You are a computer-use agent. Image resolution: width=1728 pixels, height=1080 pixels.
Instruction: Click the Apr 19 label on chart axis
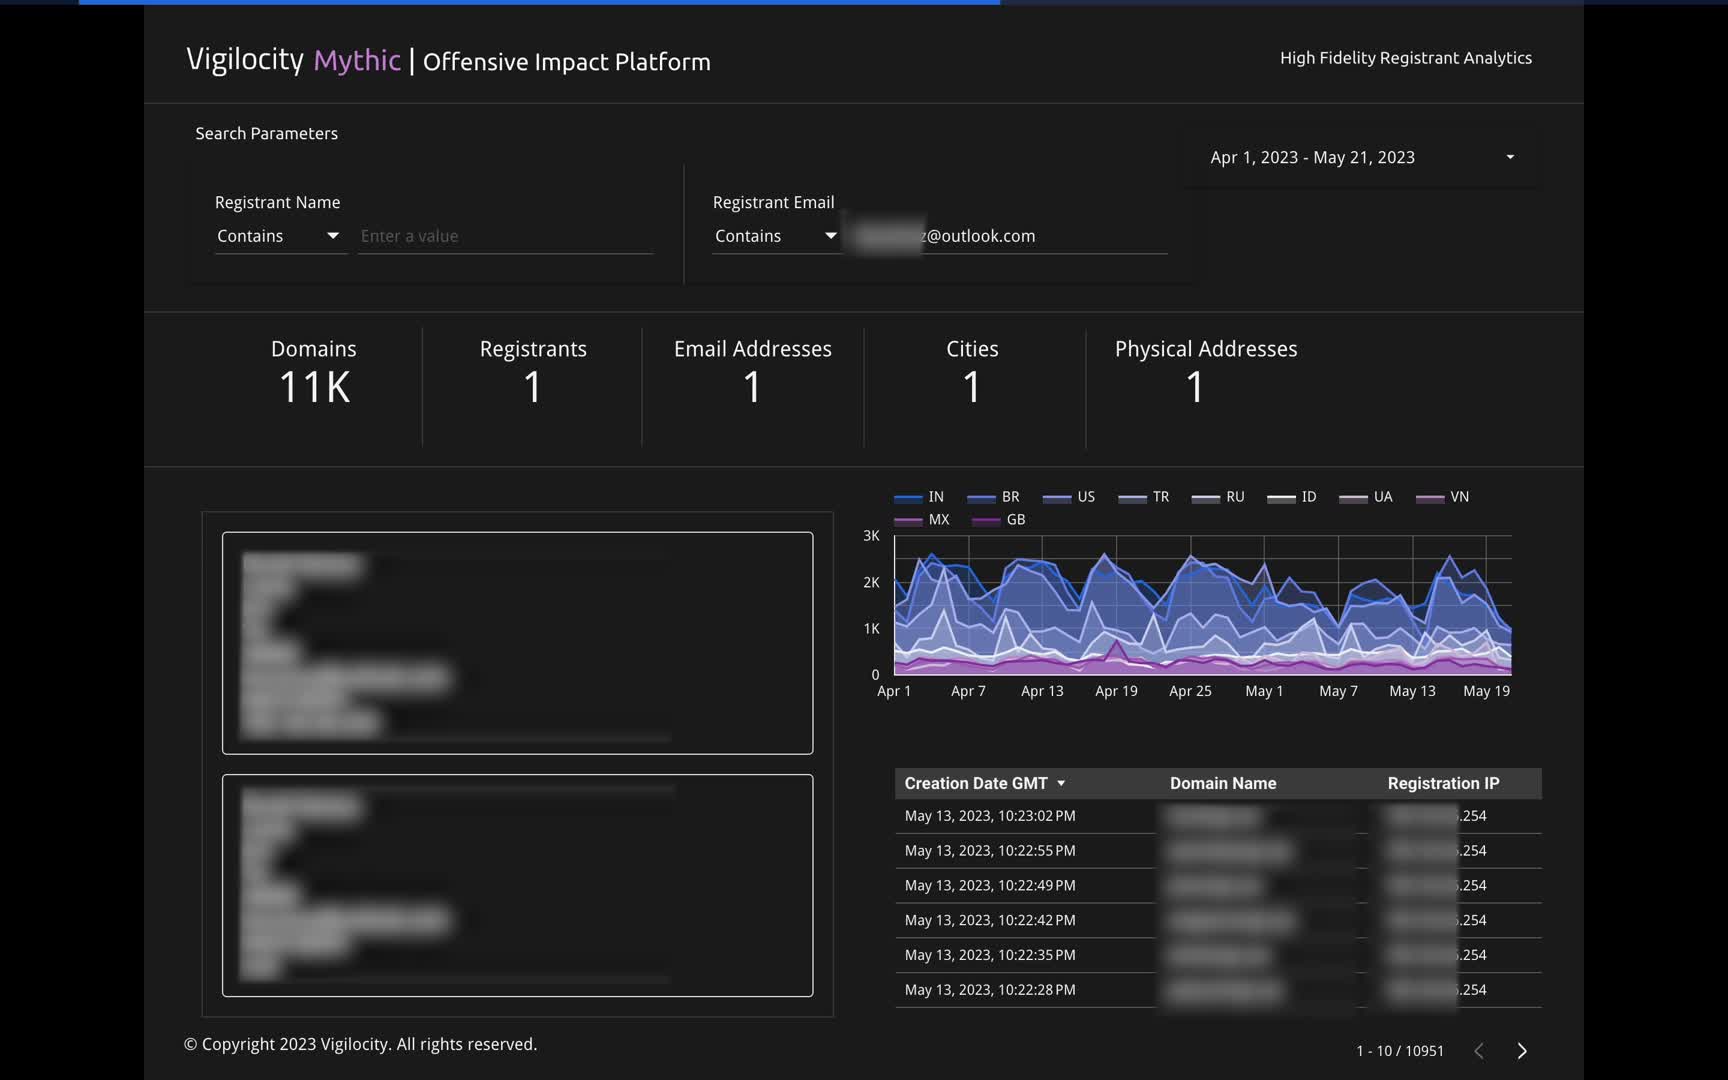click(1116, 691)
